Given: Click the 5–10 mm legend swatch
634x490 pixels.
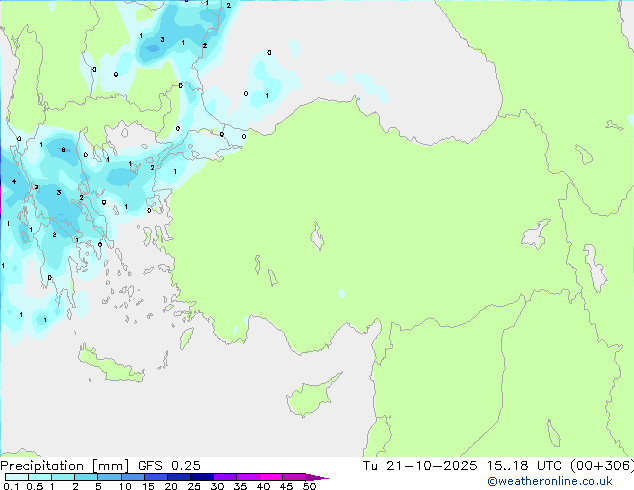Looking at the screenshot, I should click(109, 477).
